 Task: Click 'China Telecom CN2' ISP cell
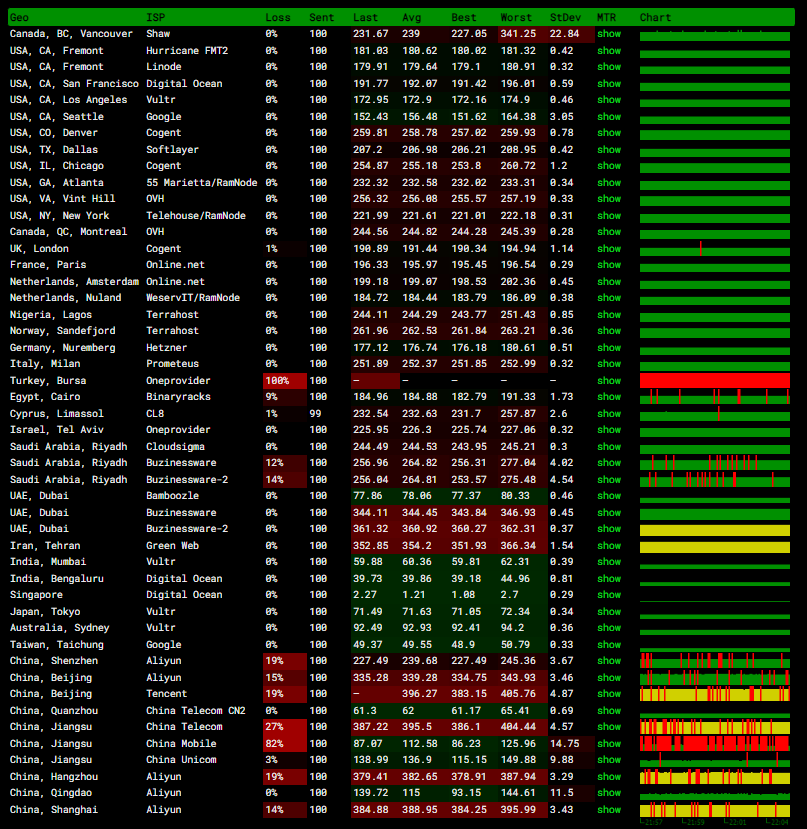point(196,711)
